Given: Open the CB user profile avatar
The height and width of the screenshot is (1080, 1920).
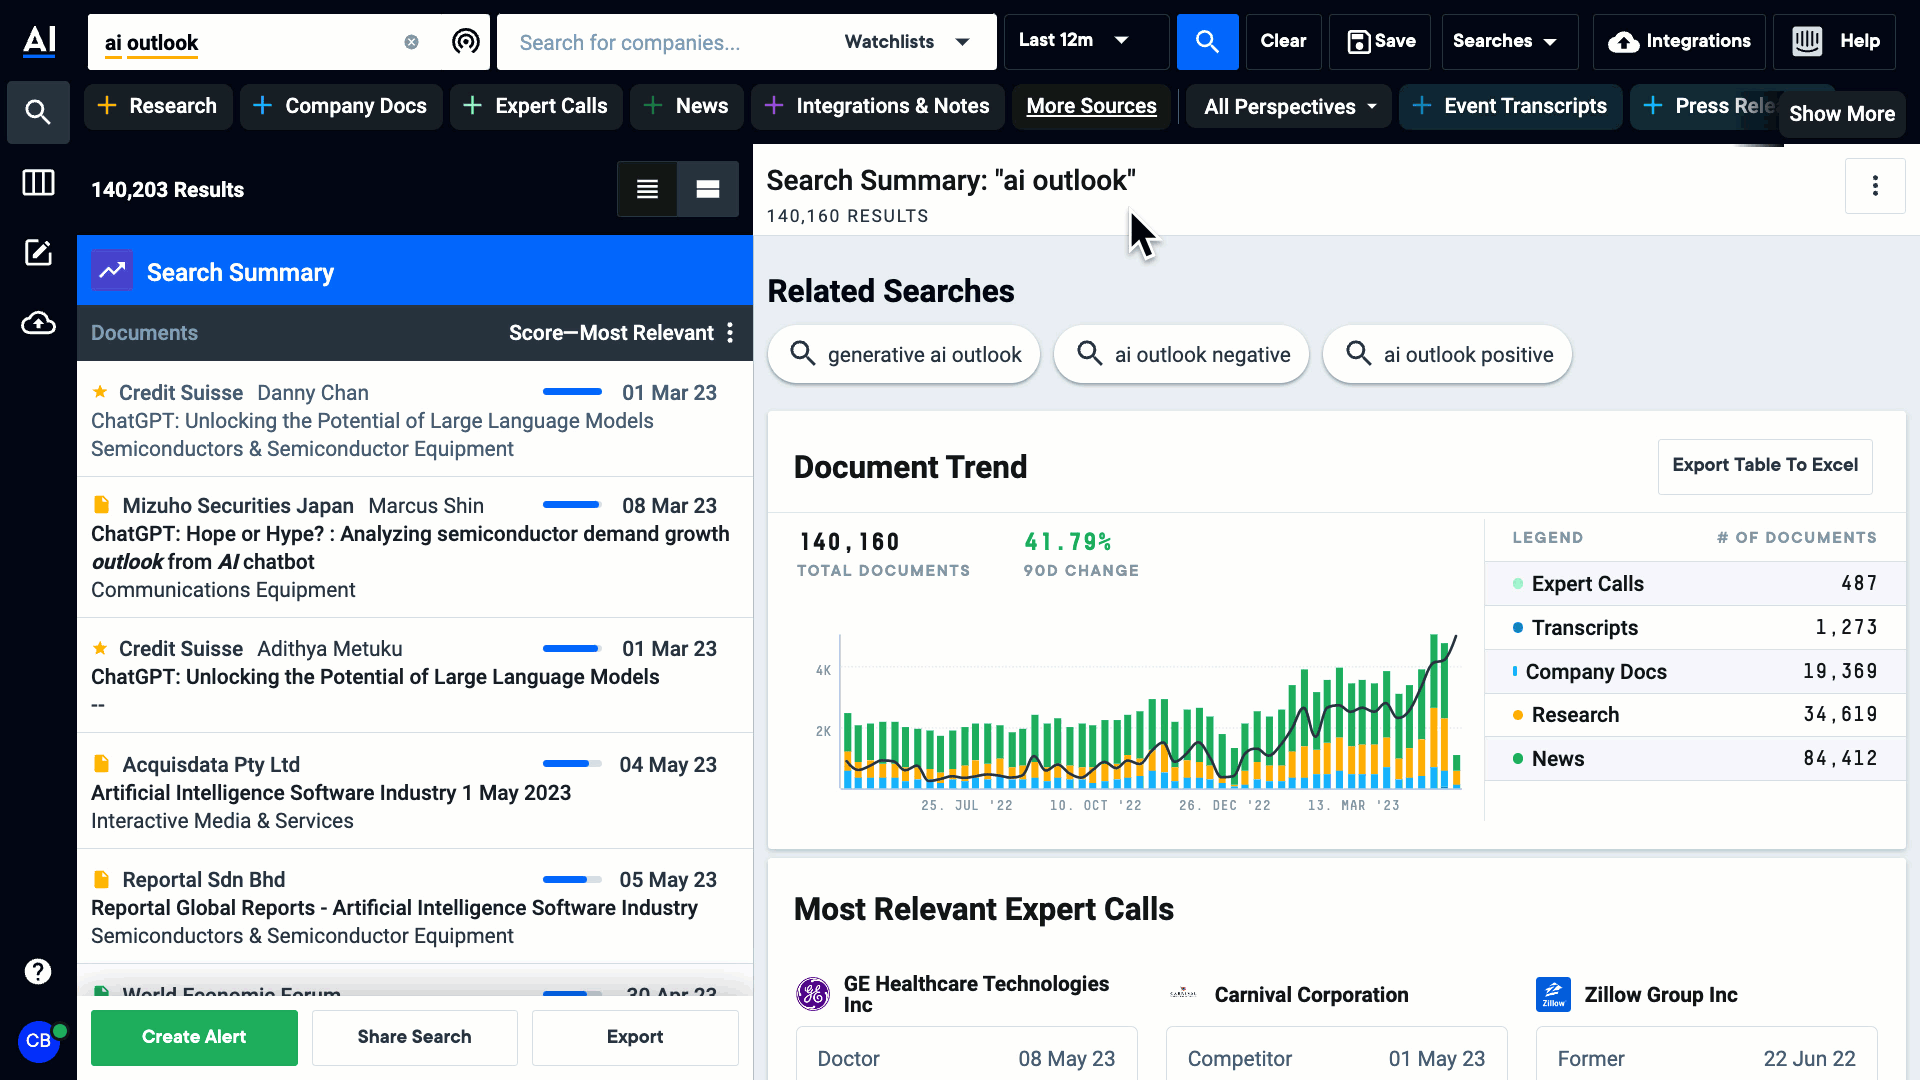Looking at the screenshot, I should coord(38,1041).
